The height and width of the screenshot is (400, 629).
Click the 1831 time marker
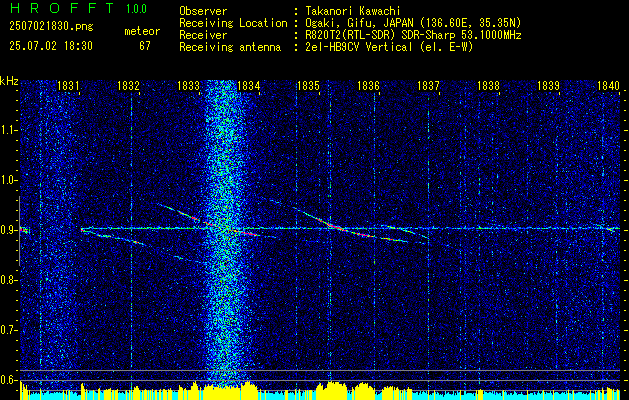click(x=68, y=85)
